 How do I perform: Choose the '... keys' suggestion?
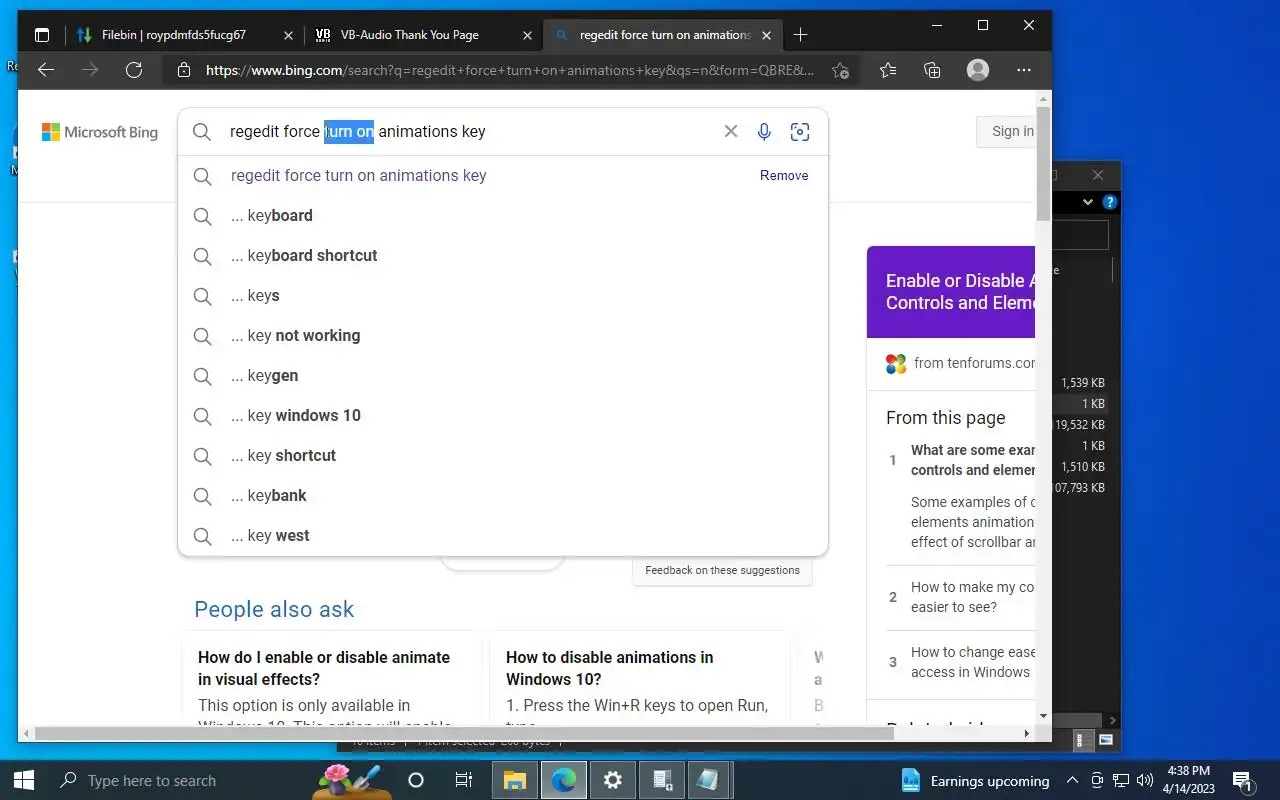pos(503,295)
